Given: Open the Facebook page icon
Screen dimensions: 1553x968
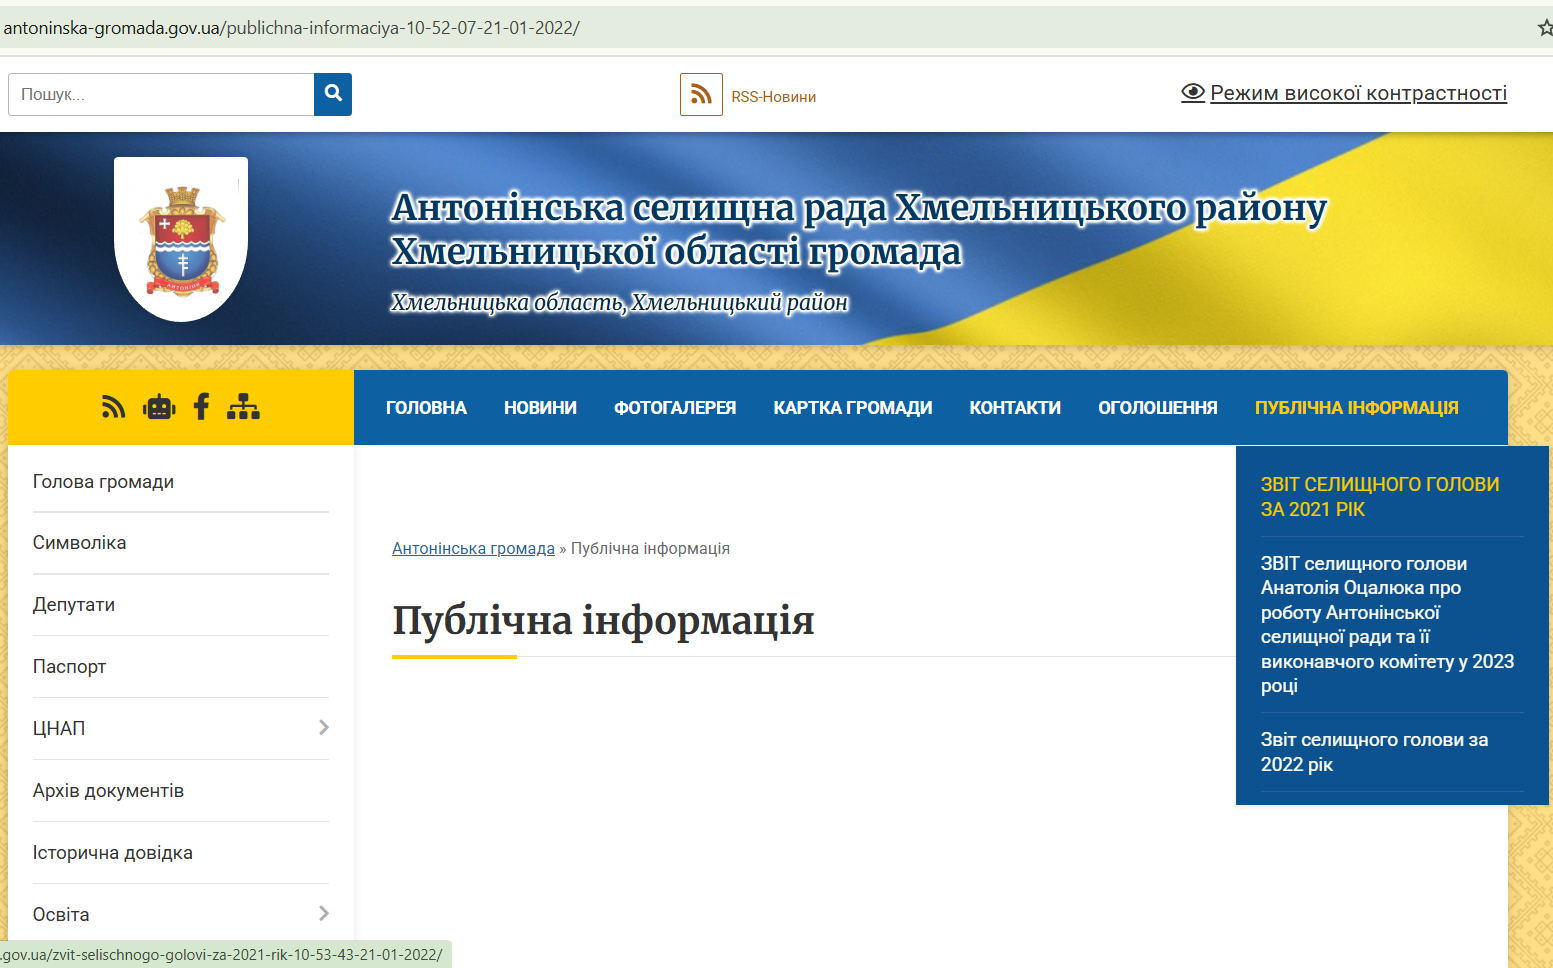Looking at the screenshot, I should tap(201, 406).
